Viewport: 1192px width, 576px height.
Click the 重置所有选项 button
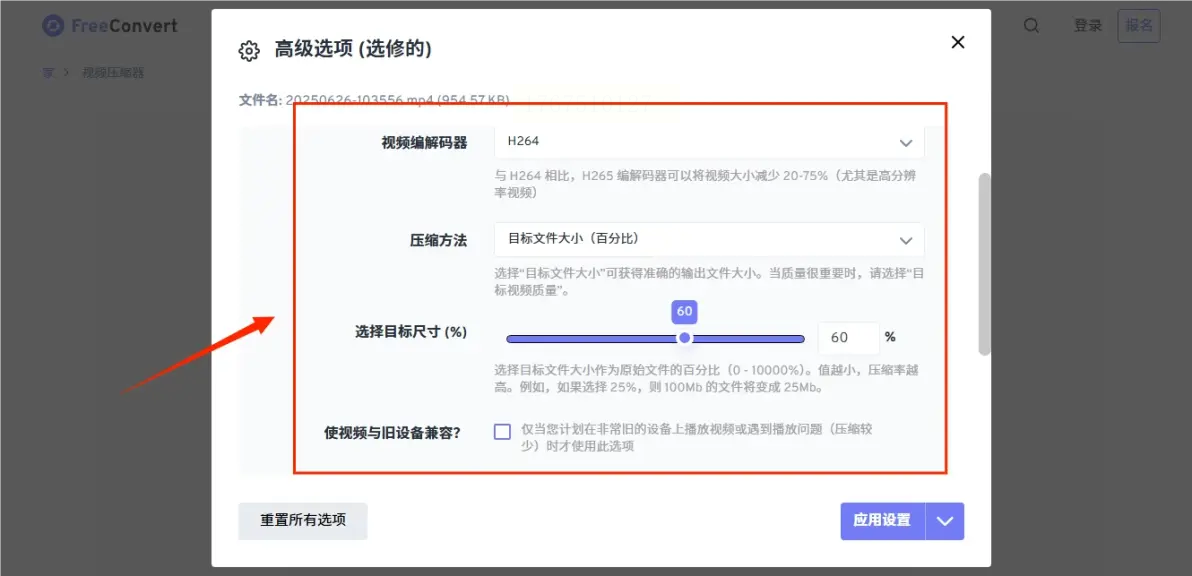tap(303, 521)
